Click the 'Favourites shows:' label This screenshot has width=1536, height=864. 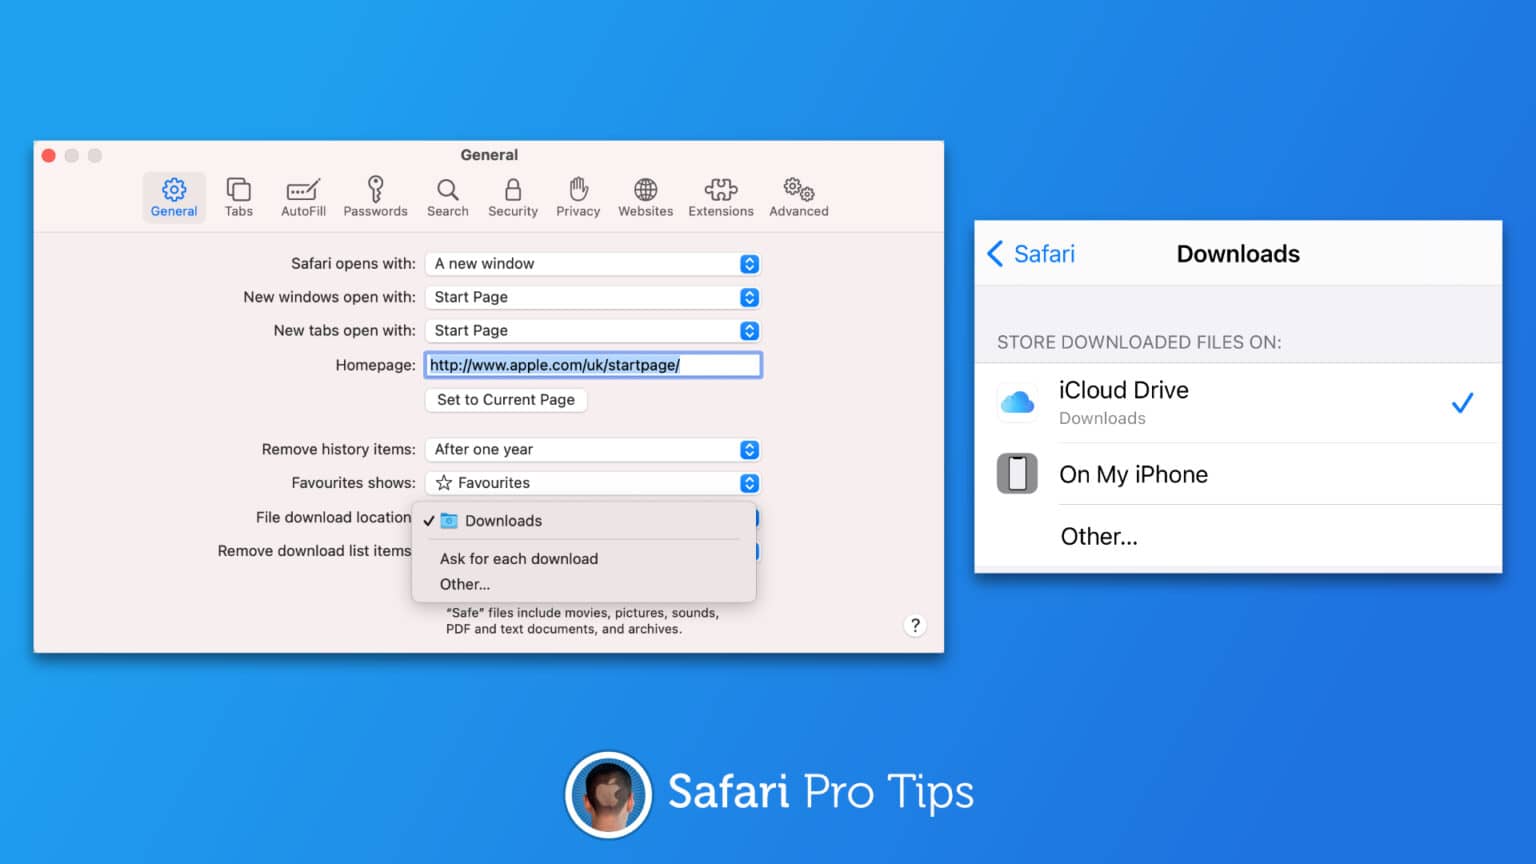coord(354,483)
